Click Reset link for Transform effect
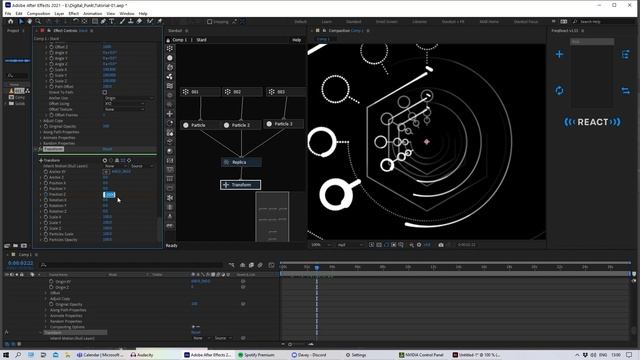The height and width of the screenshot is (360, 640). click(x=107, y=149)
